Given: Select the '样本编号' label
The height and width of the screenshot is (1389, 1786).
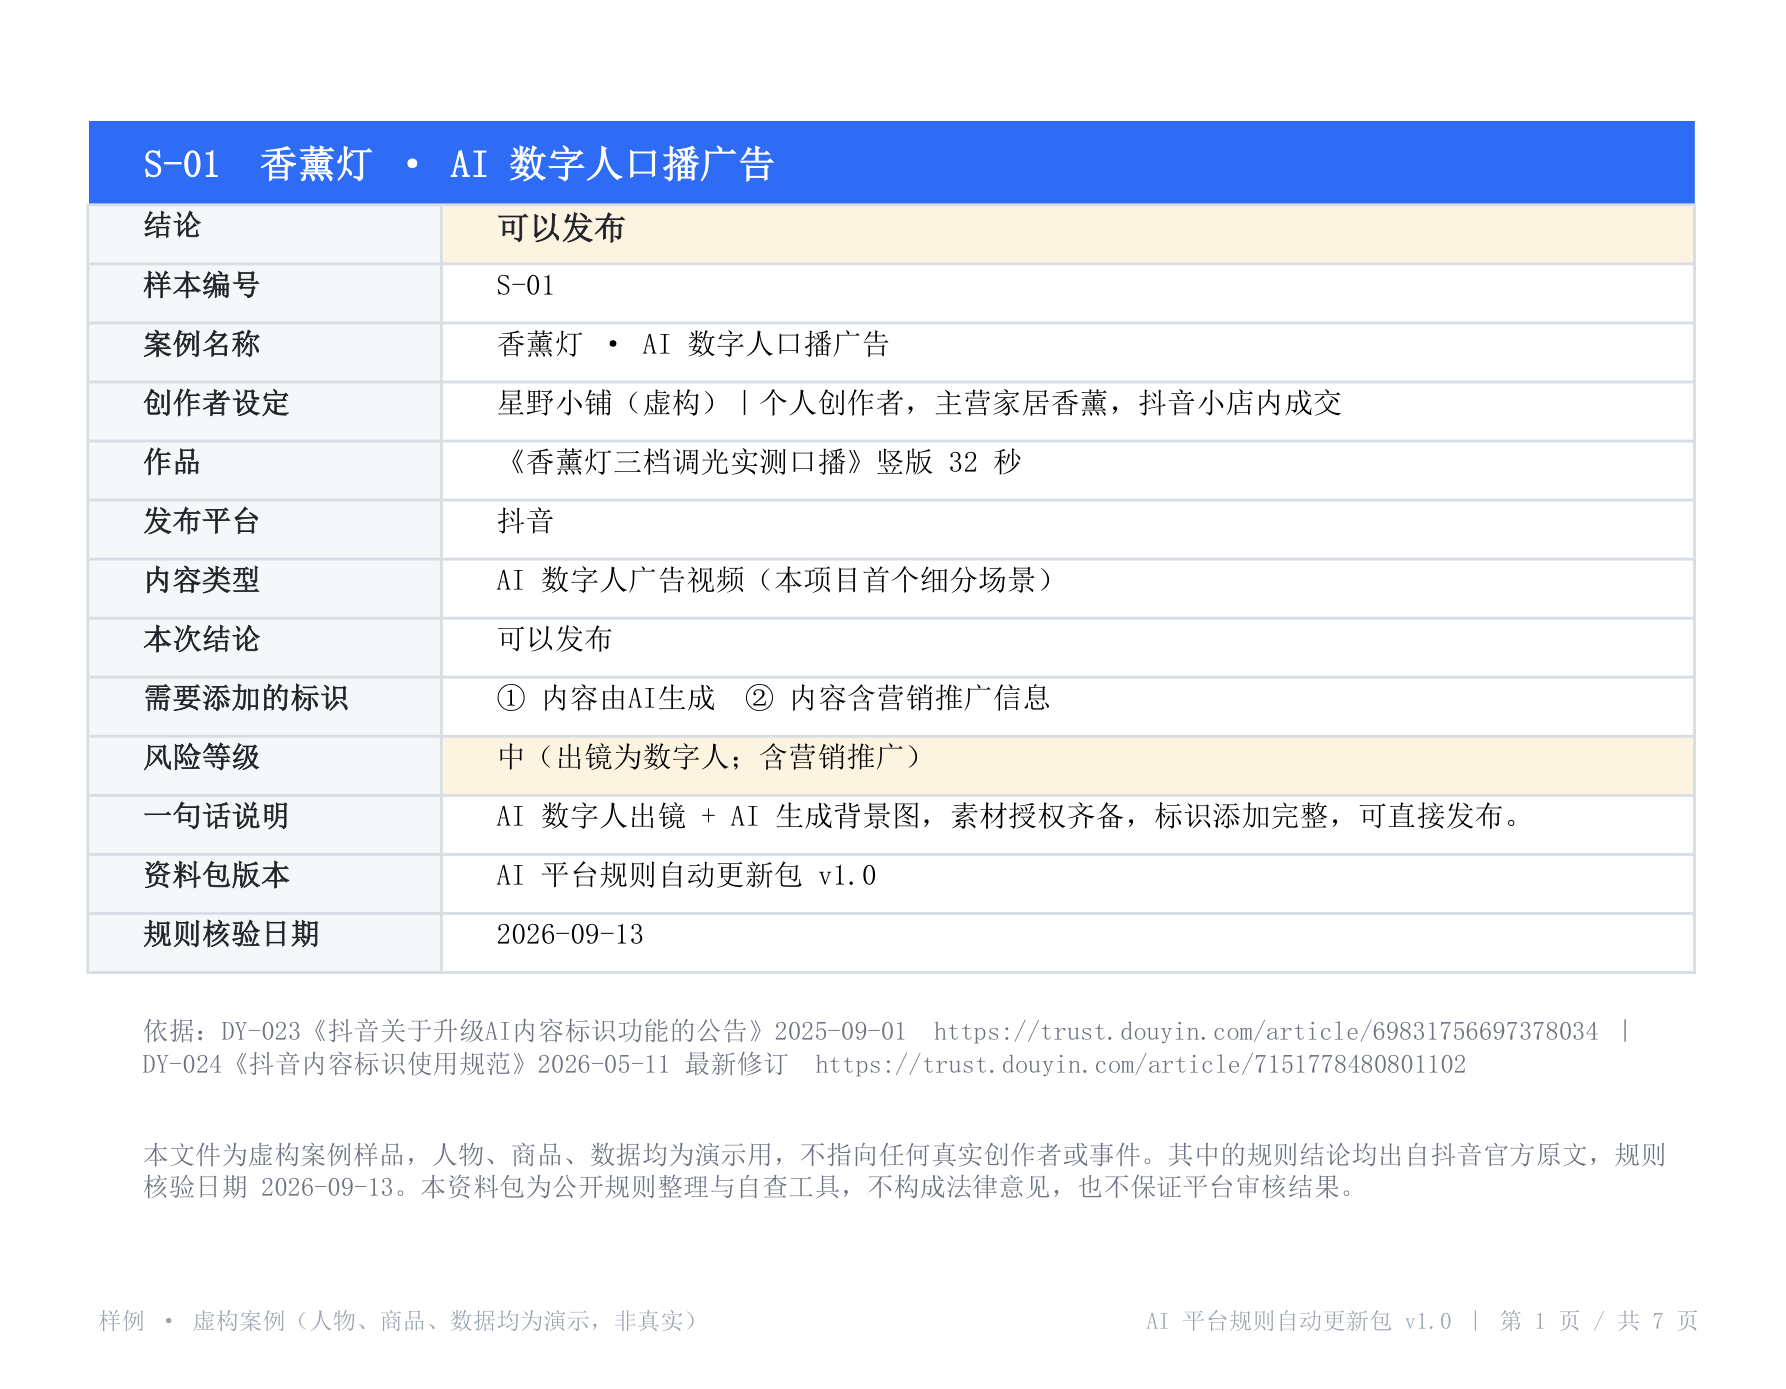Looking at the screenshot, I should pyautogui.click(x=201, y=285).
